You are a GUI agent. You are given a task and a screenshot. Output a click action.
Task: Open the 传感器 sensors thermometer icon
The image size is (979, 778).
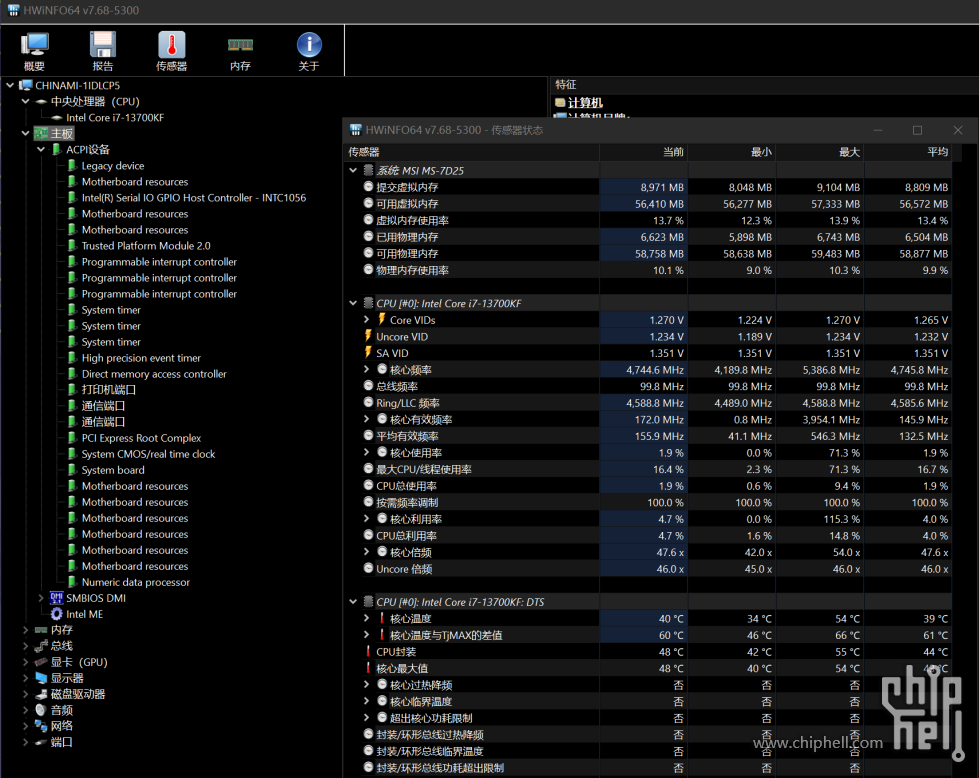172,45
